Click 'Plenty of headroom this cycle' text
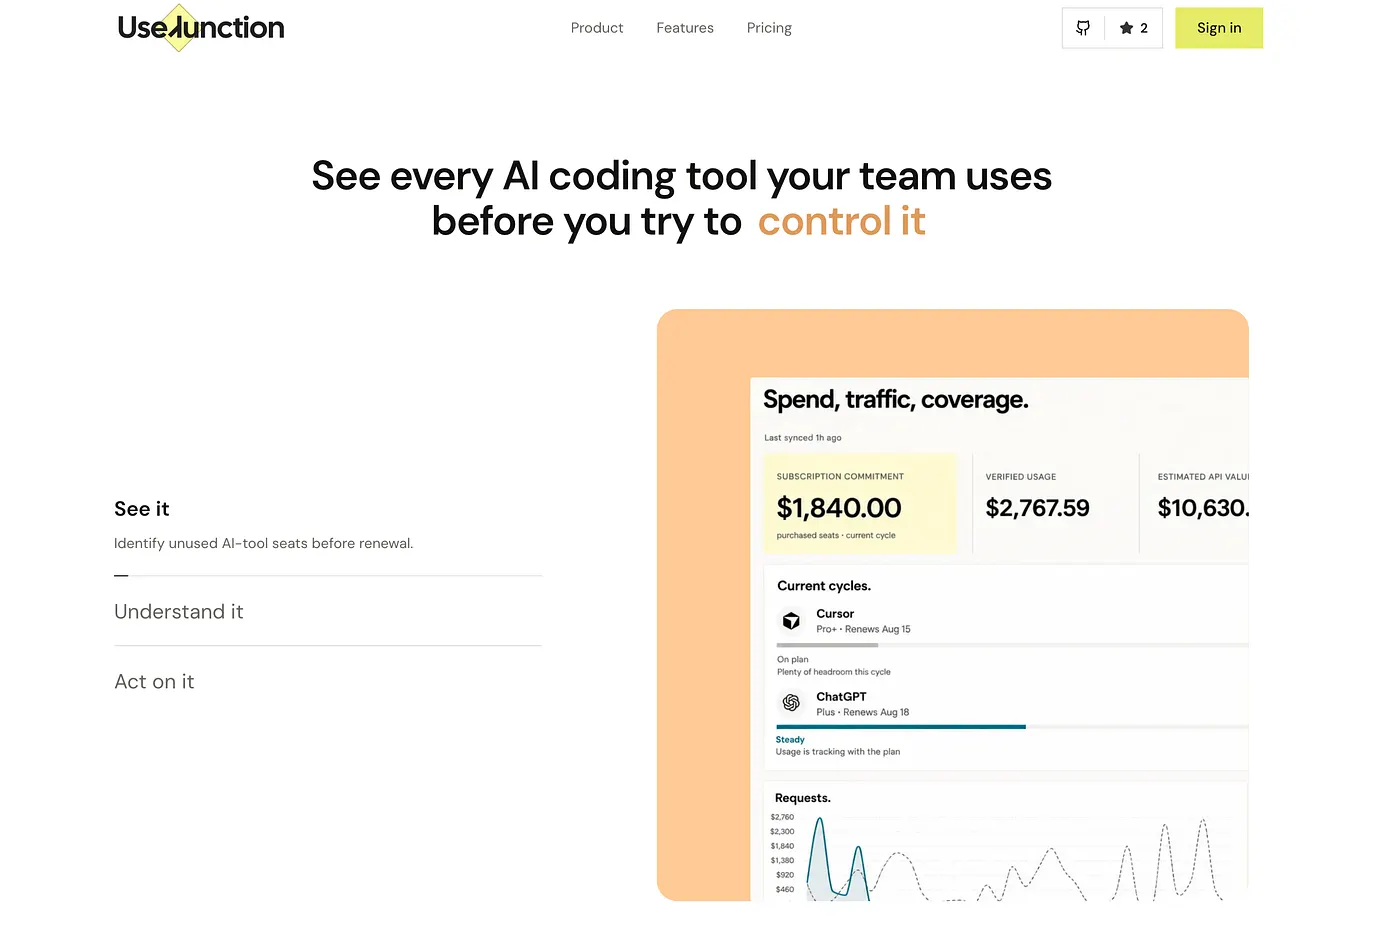The width and height of the screenshot is (1400, 942). 834,672
